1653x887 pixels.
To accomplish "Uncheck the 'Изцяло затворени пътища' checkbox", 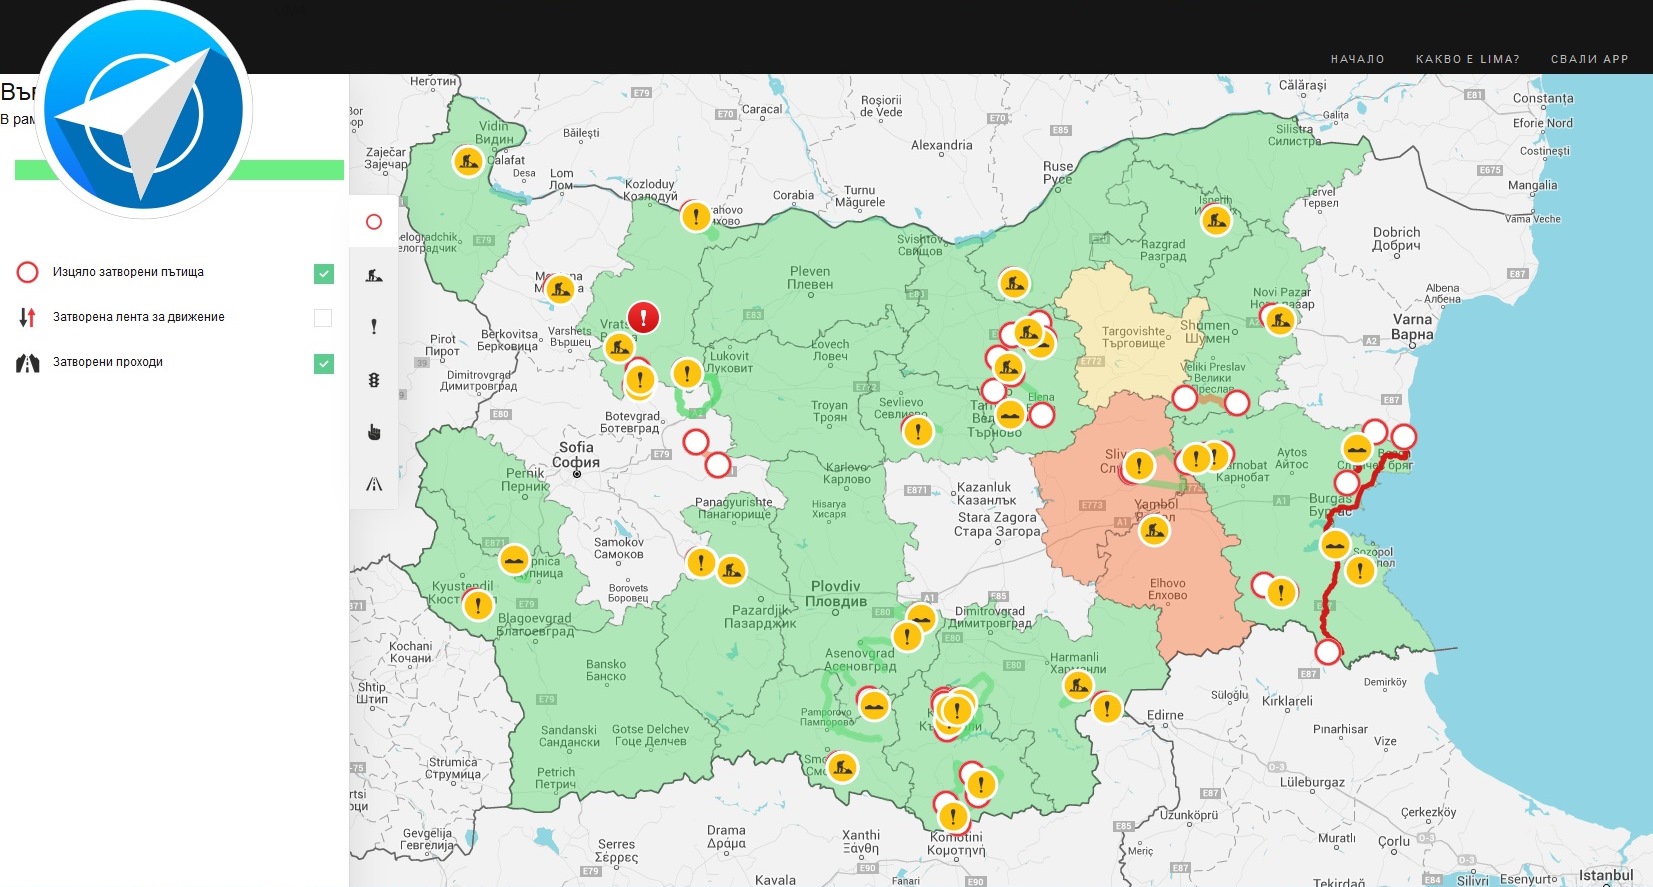I will pos(323,274).
